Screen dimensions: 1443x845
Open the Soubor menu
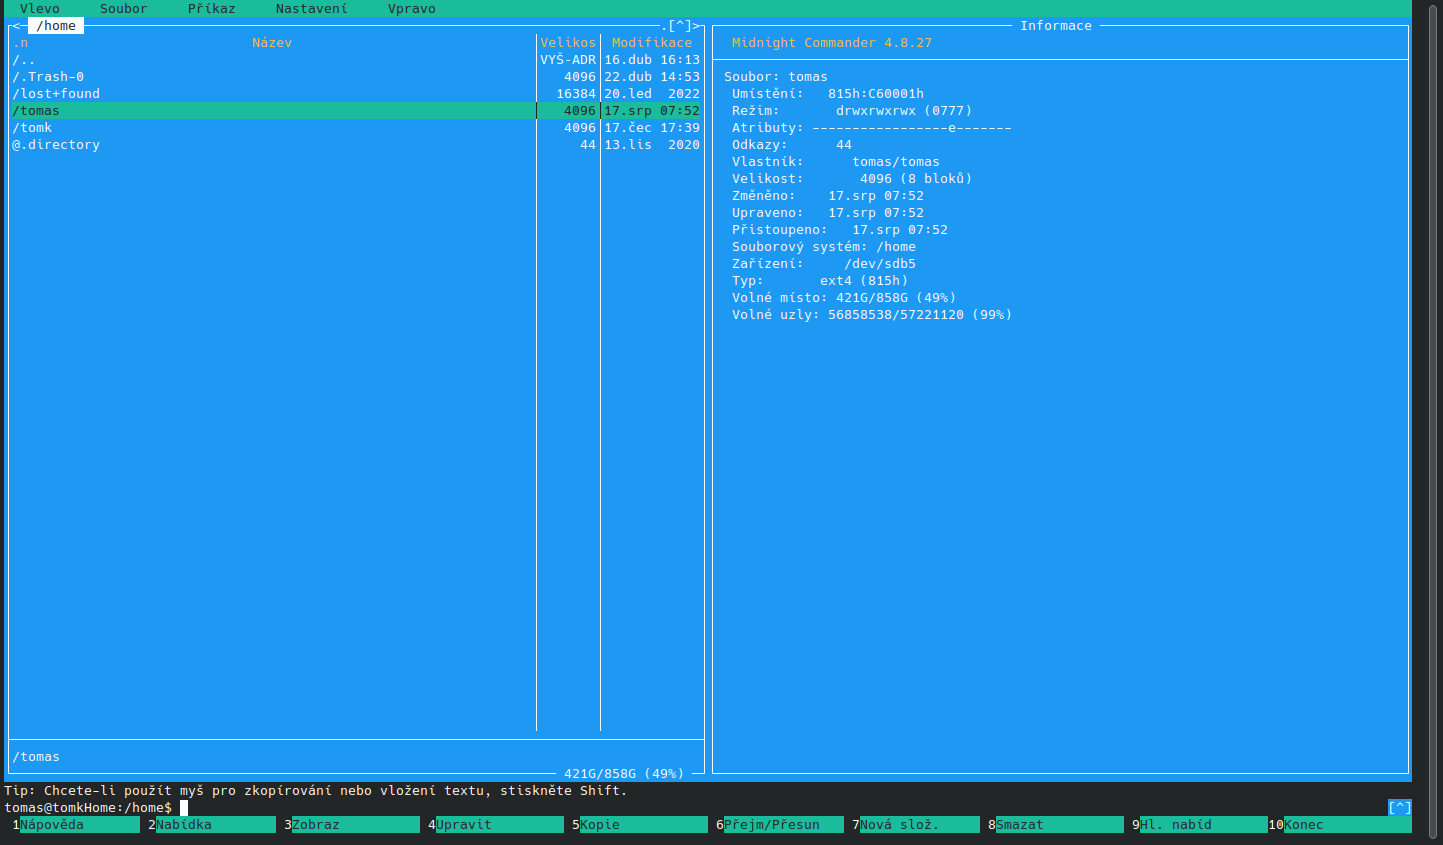[x=124, y=8]
